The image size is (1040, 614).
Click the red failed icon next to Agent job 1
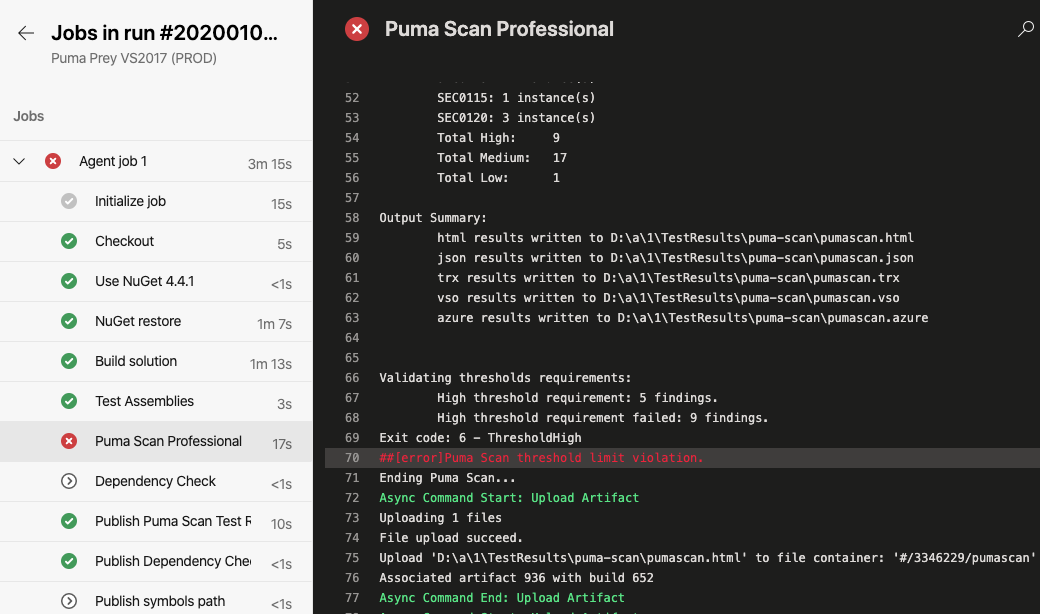[53, 161]
